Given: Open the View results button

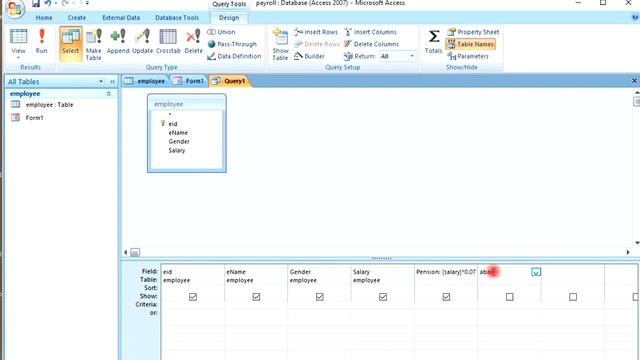Looking at the screenshot, I should point(18,41).
